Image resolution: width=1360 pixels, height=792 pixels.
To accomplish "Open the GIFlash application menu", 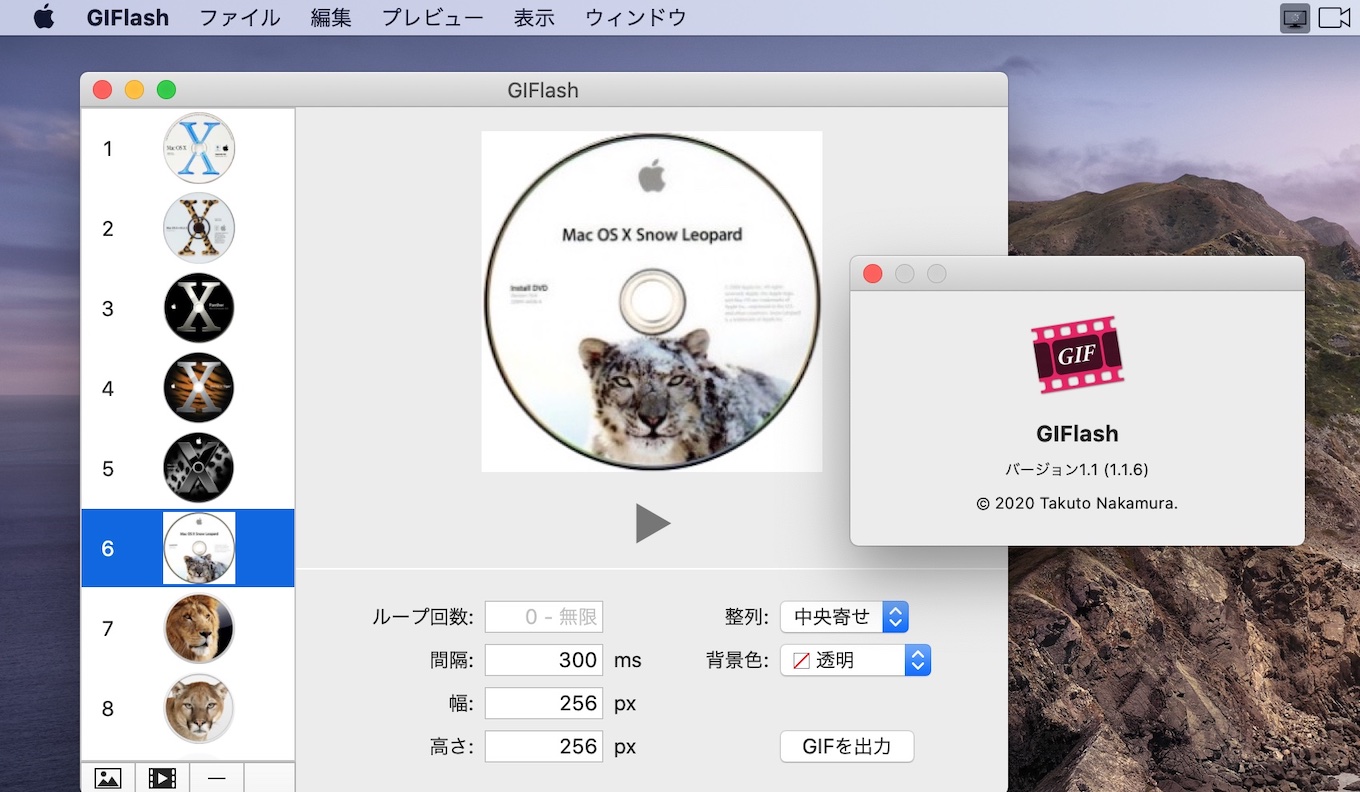I will pyautogui.click(x=128, y=17).
